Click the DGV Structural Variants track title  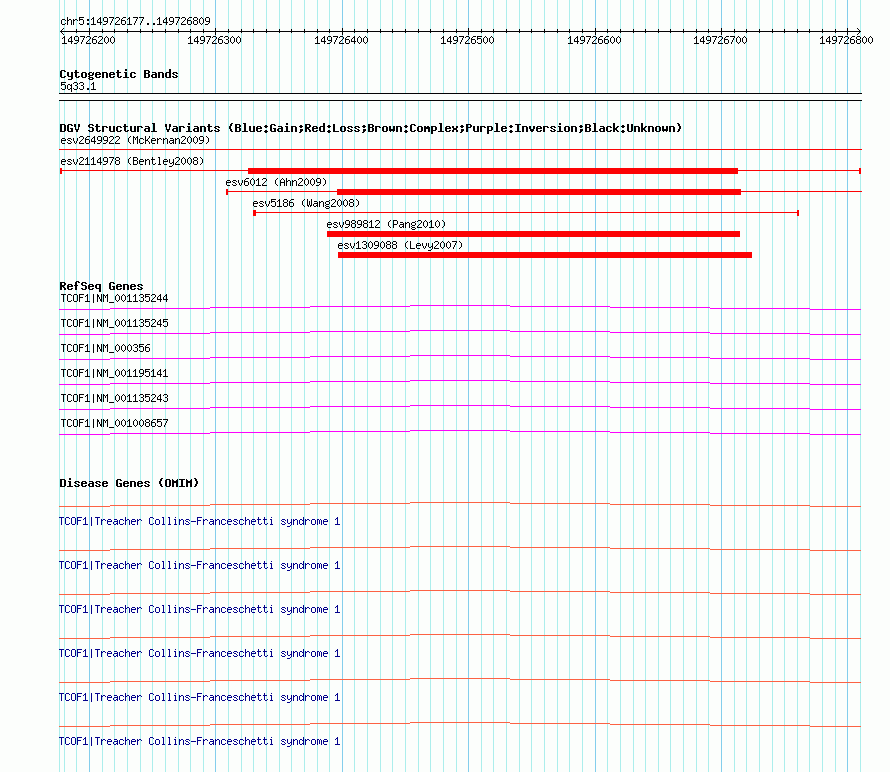click(x=371, y=128)
